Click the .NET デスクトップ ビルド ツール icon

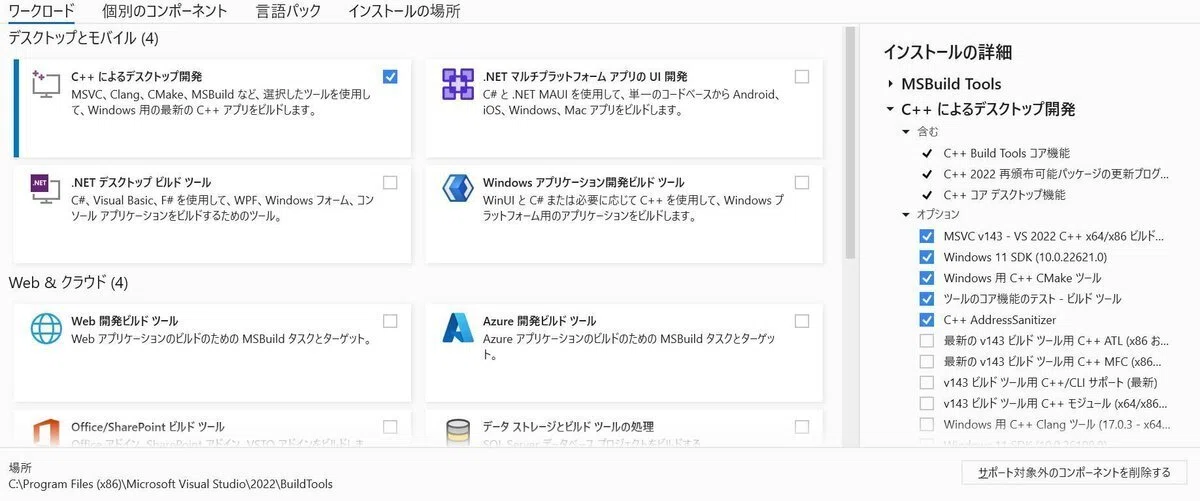pyautogui.click(x=46, y=191)
